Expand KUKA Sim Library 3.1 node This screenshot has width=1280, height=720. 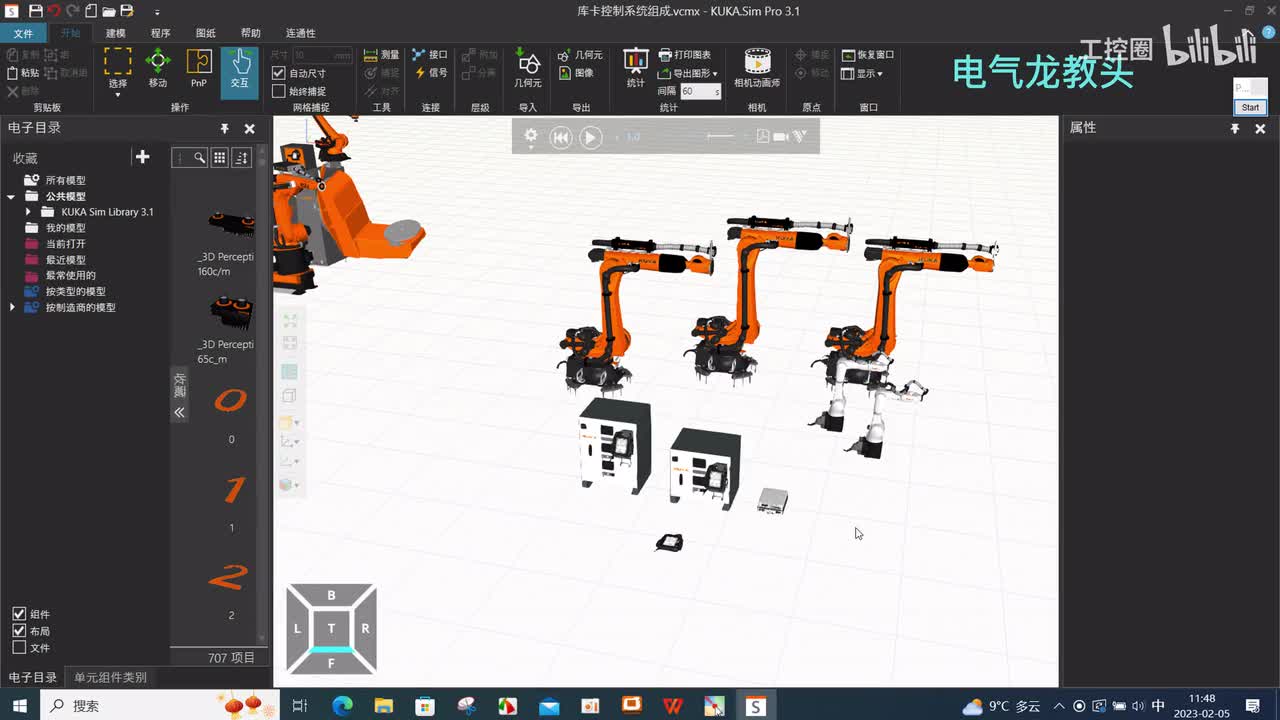tap(28, 212)
